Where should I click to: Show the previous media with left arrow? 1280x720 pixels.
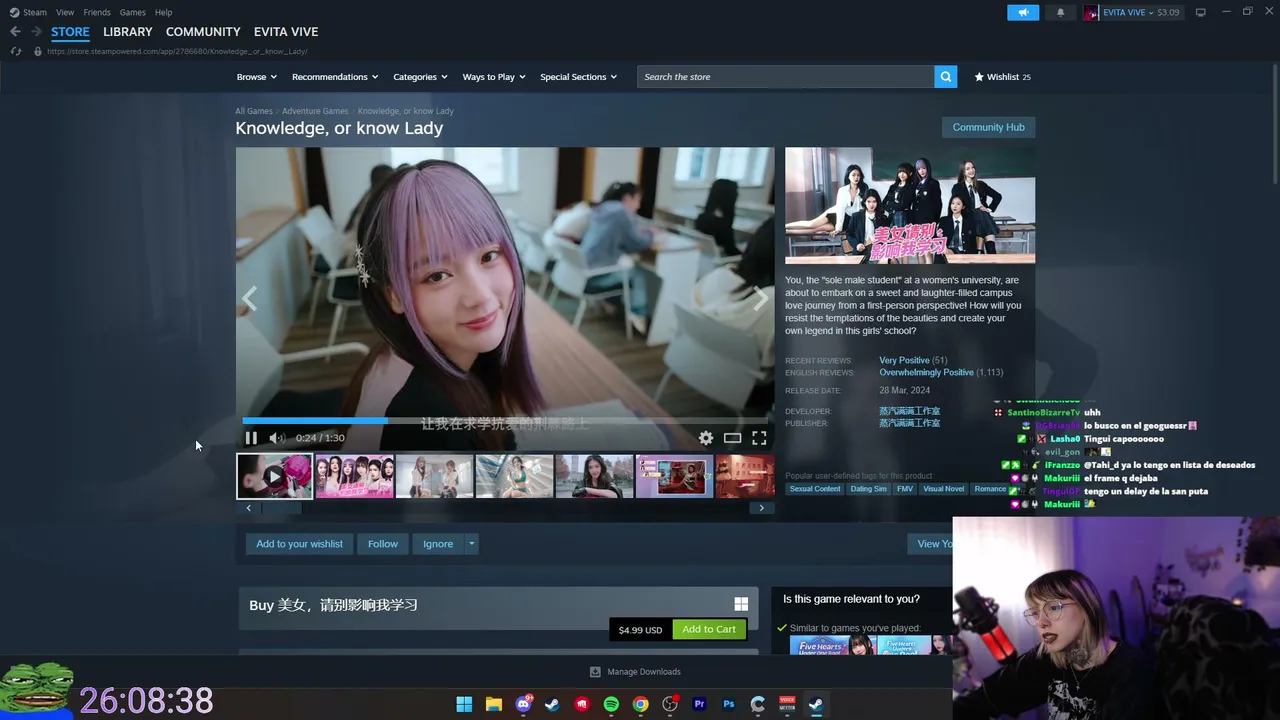(x=249, y=299)
